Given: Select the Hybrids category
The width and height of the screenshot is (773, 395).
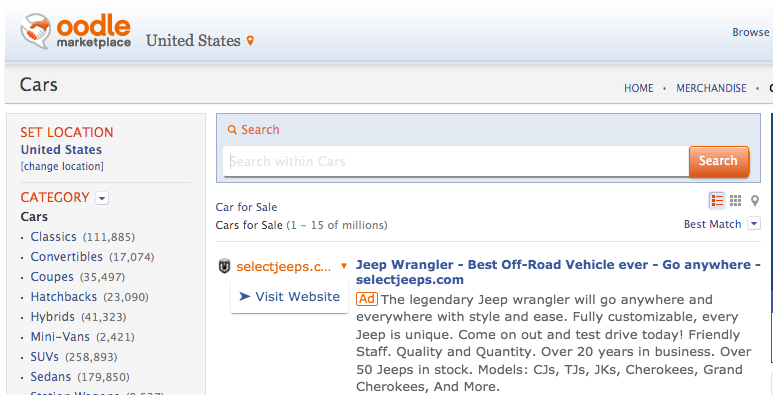Looking at the screenshot, I should coord(53,317).
